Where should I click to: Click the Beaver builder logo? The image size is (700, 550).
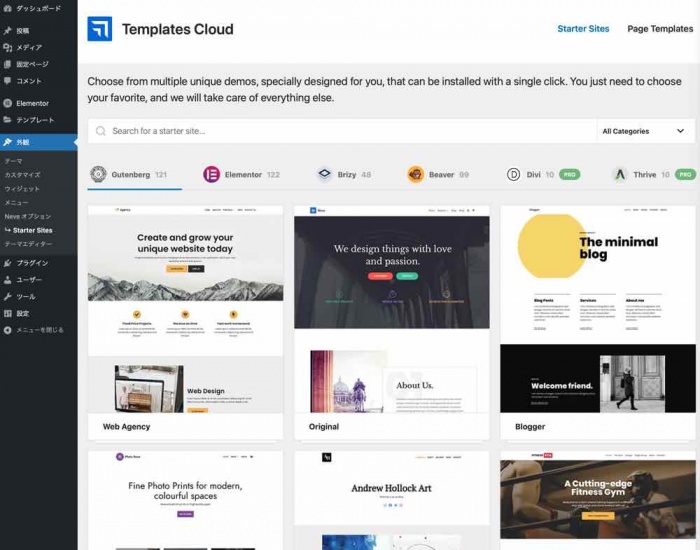(x=416, y=174)
